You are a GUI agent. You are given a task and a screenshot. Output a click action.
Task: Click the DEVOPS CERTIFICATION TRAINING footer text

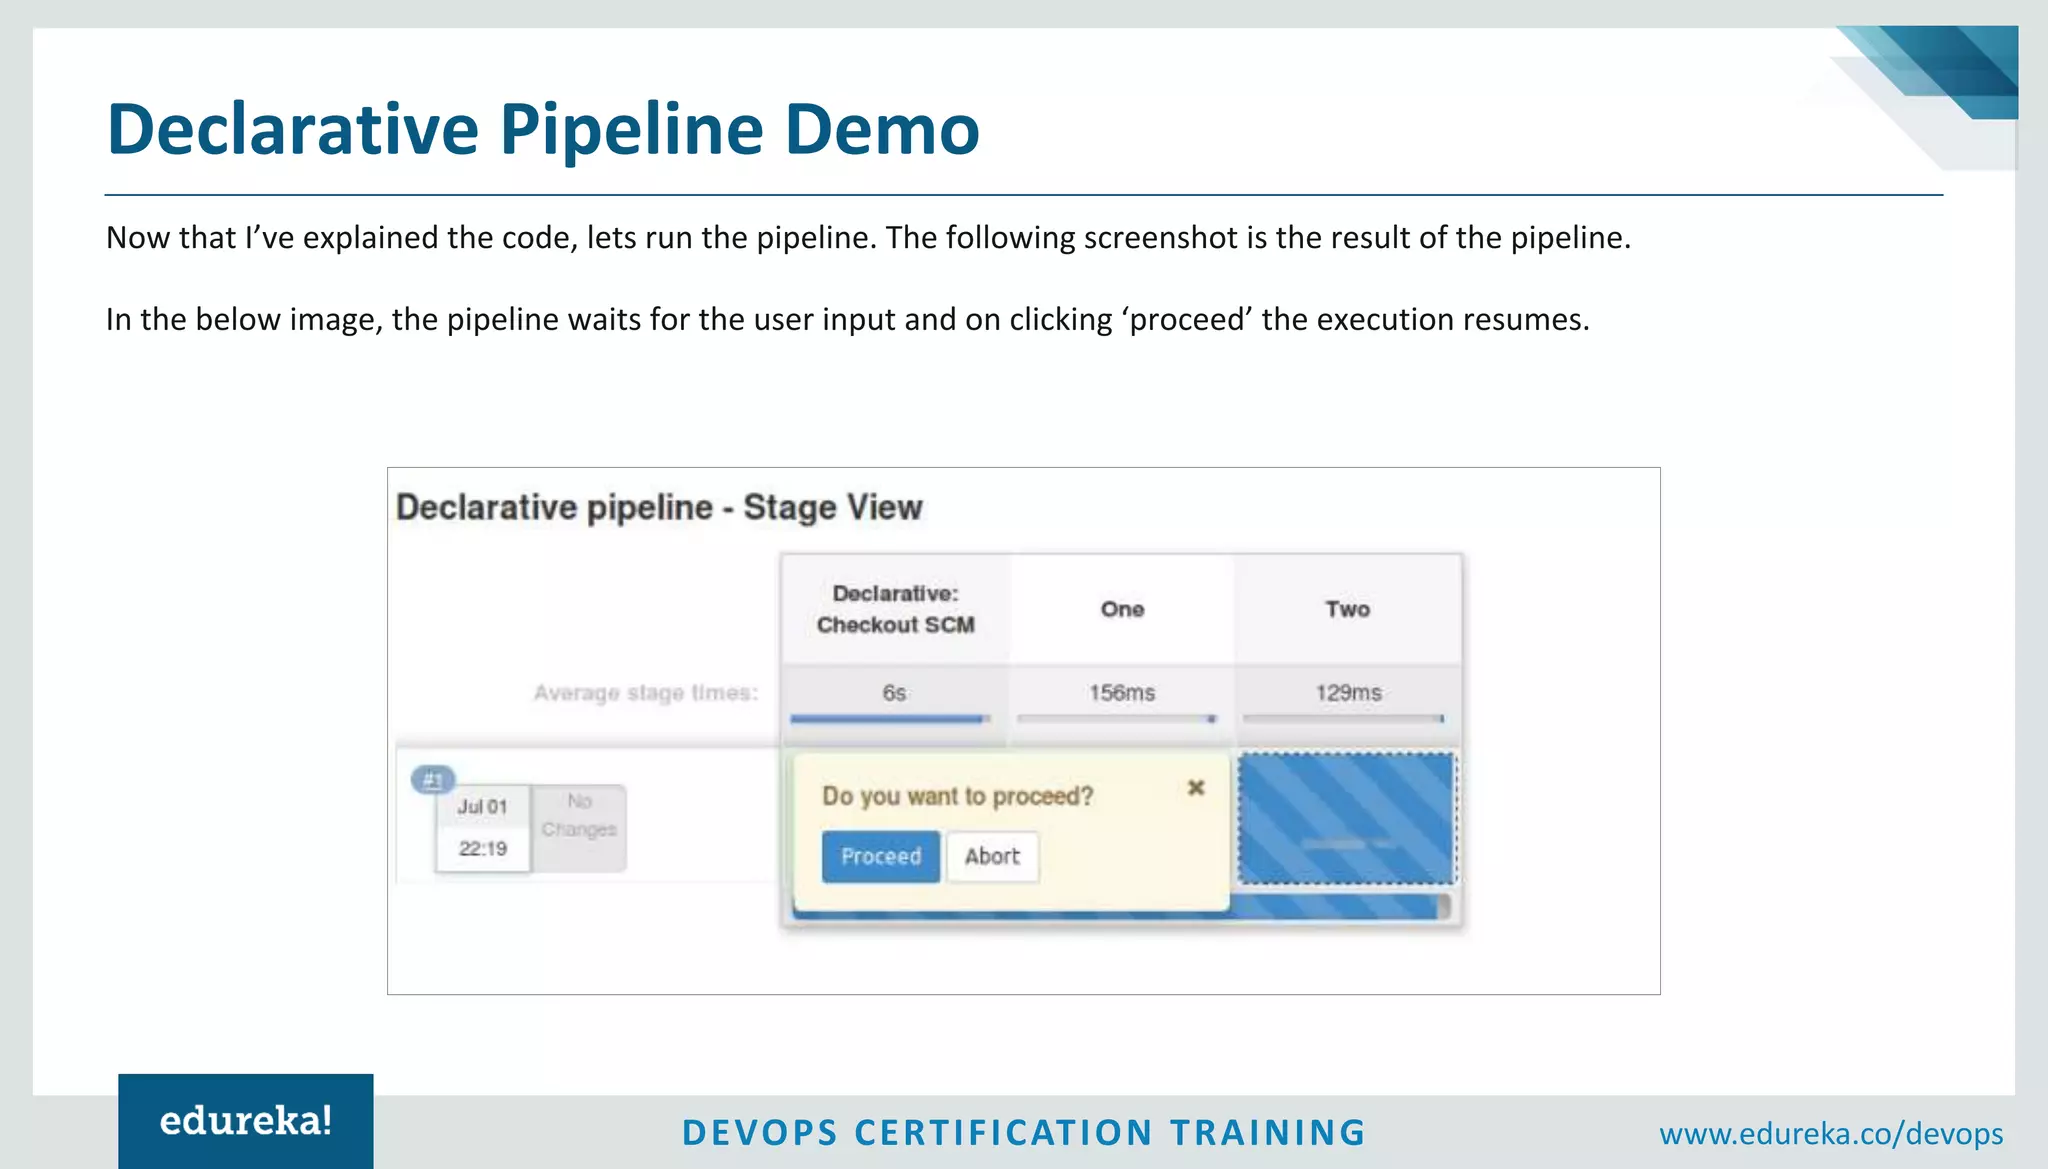click(x=1024, y=1133)
